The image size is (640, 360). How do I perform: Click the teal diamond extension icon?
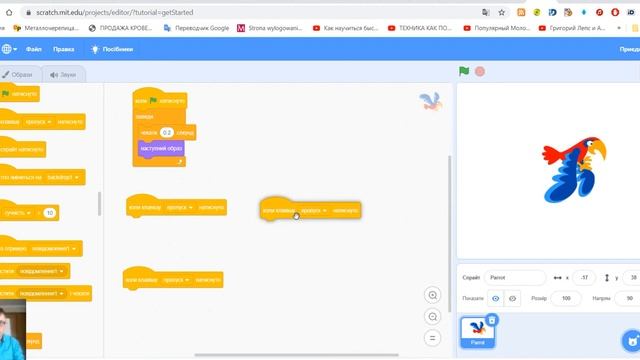(x=584, y=12)
